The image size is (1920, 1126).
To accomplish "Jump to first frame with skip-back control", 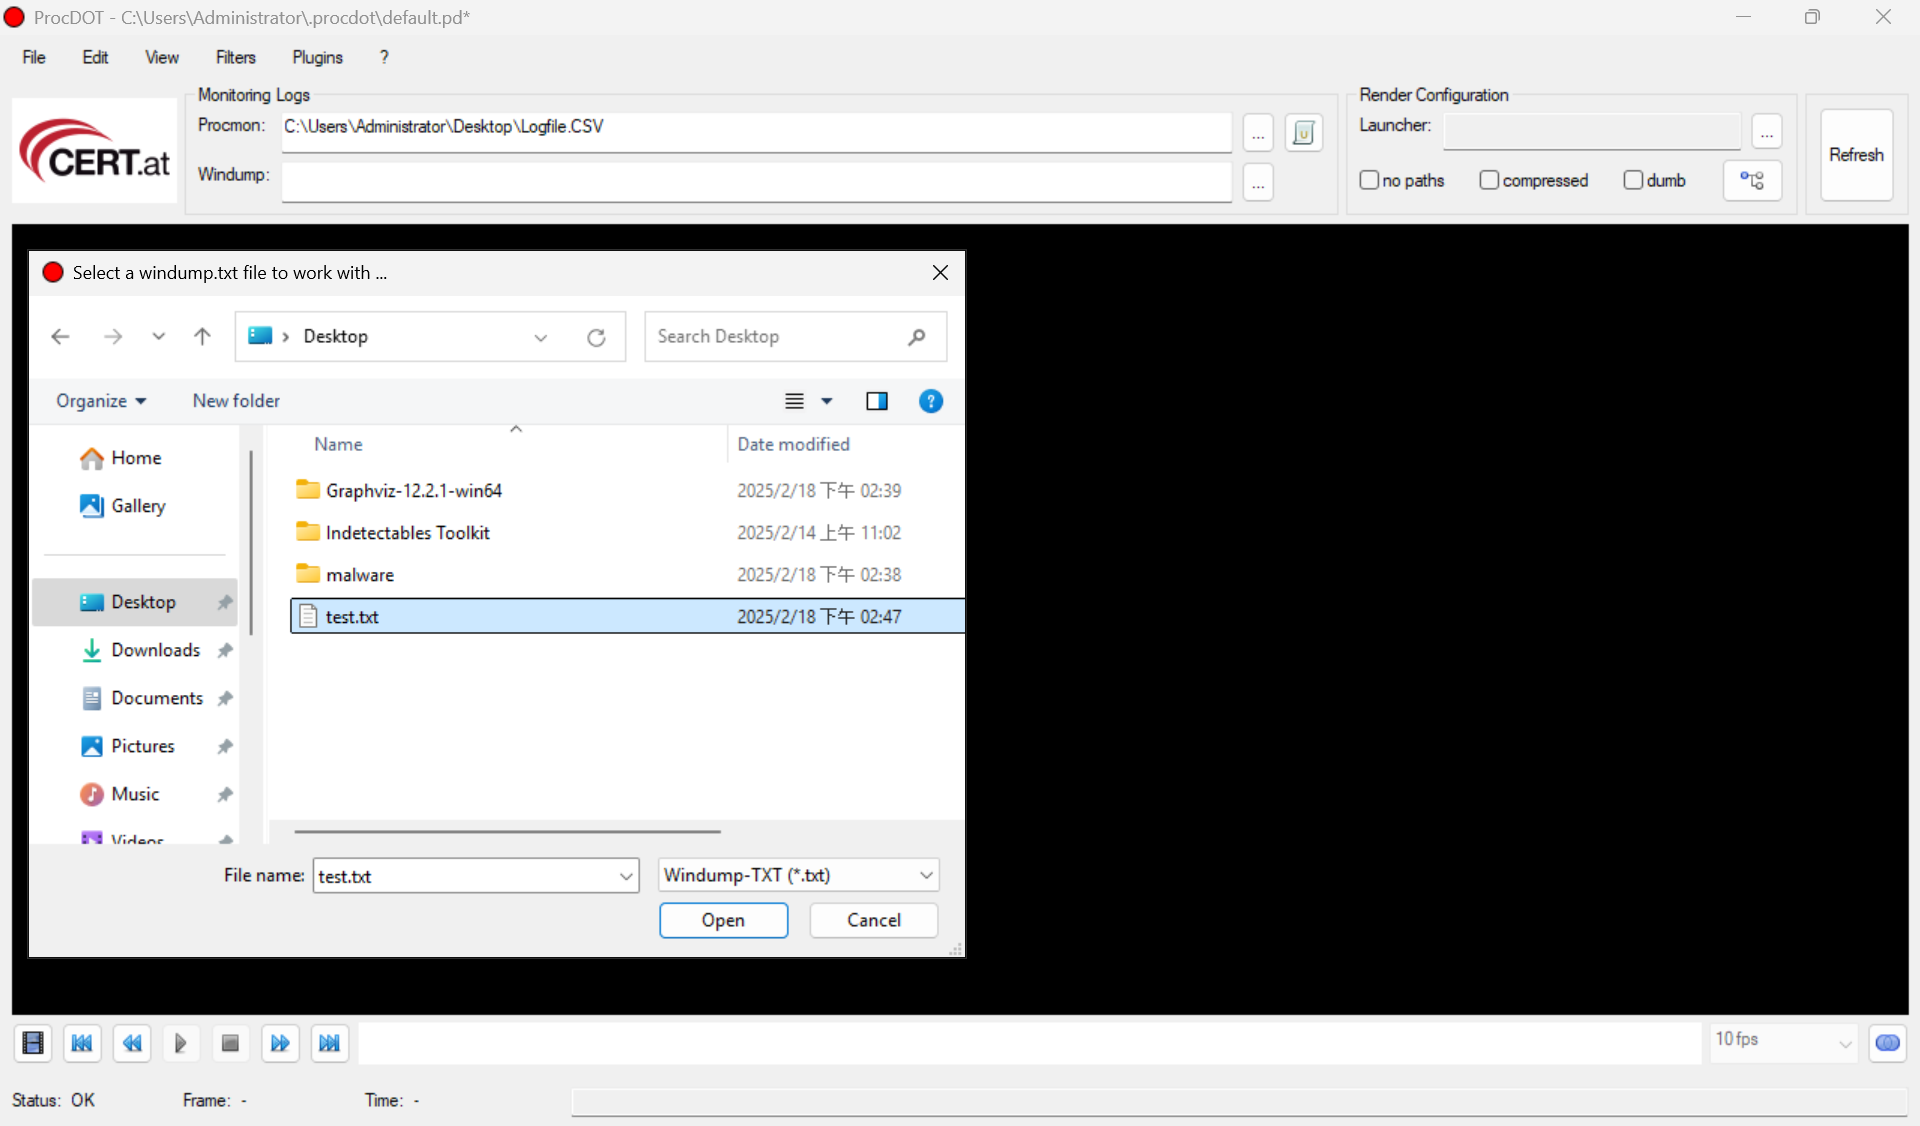I will (82, 1043).
